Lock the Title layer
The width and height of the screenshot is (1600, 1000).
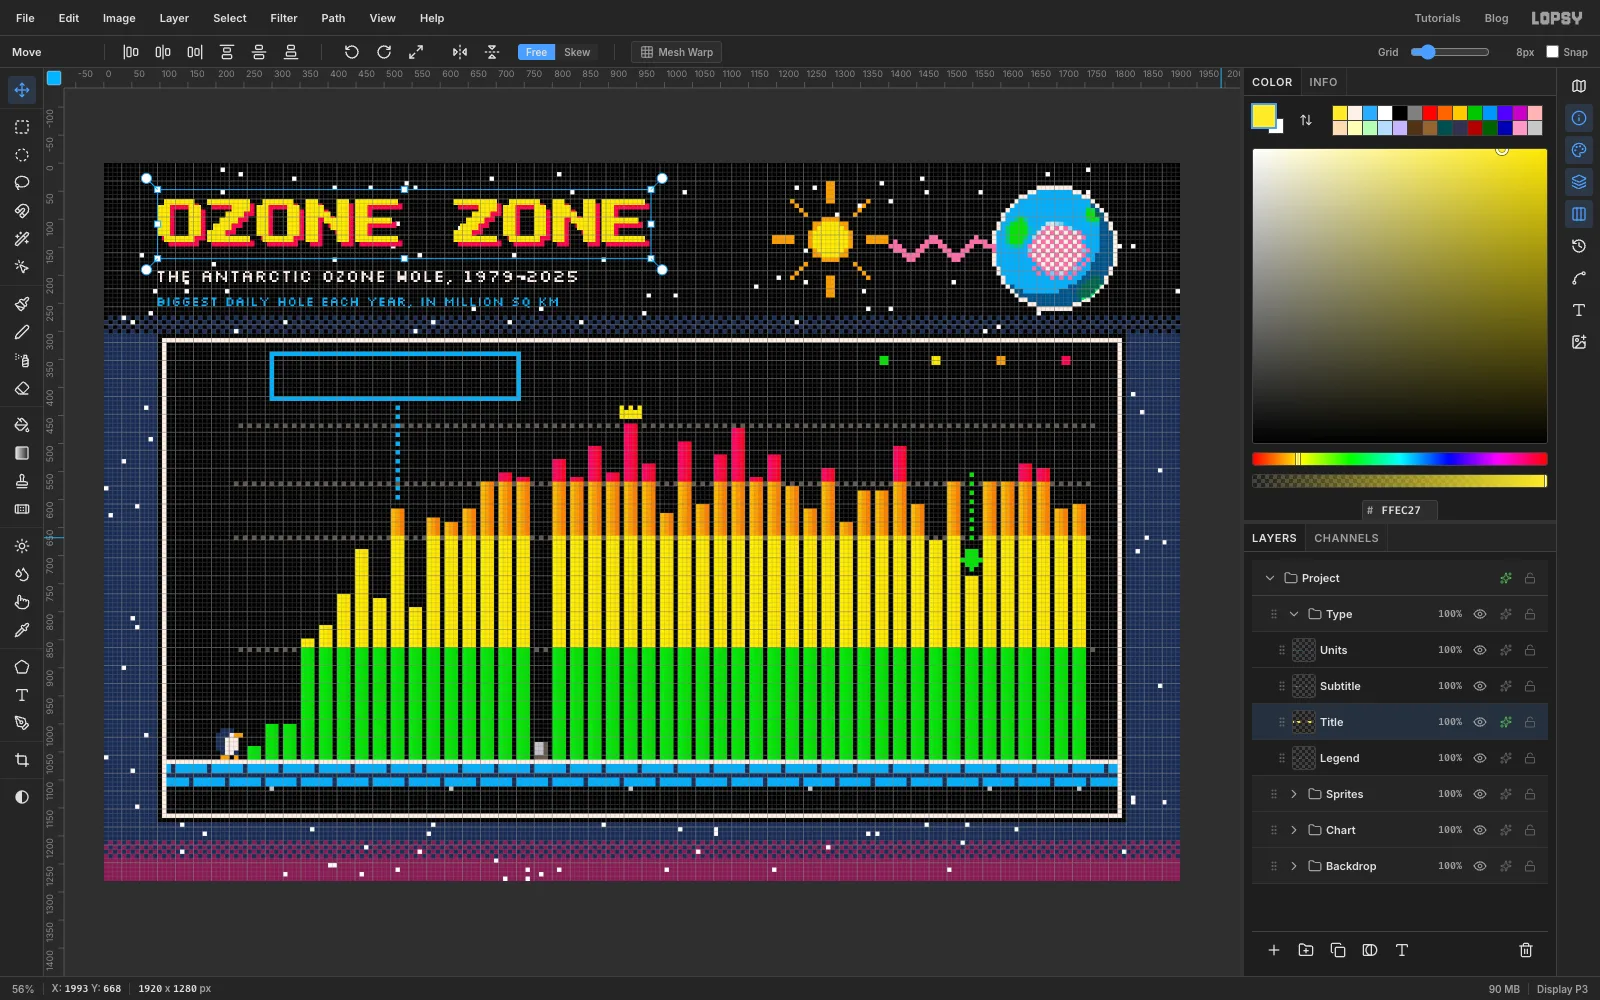[1530, 722]
